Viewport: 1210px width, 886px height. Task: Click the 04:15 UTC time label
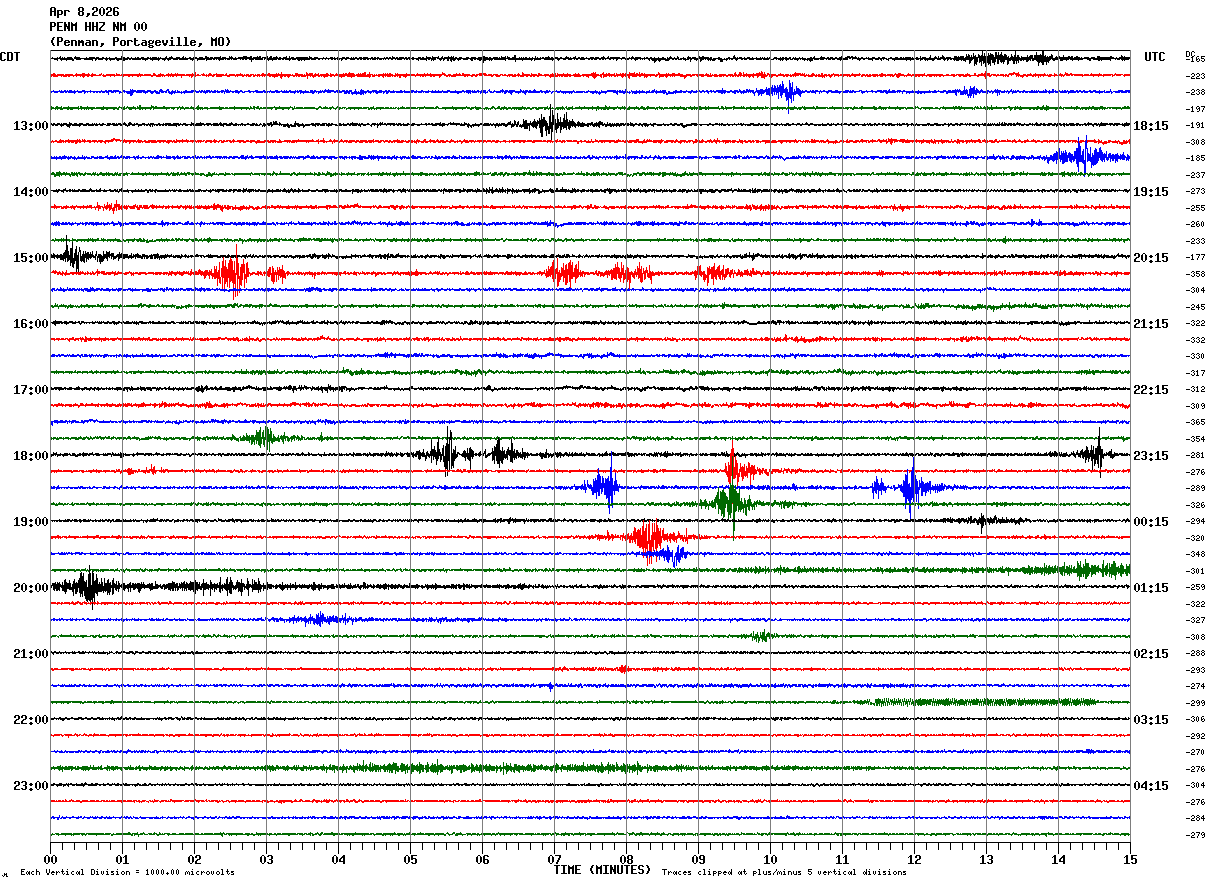1151,785
